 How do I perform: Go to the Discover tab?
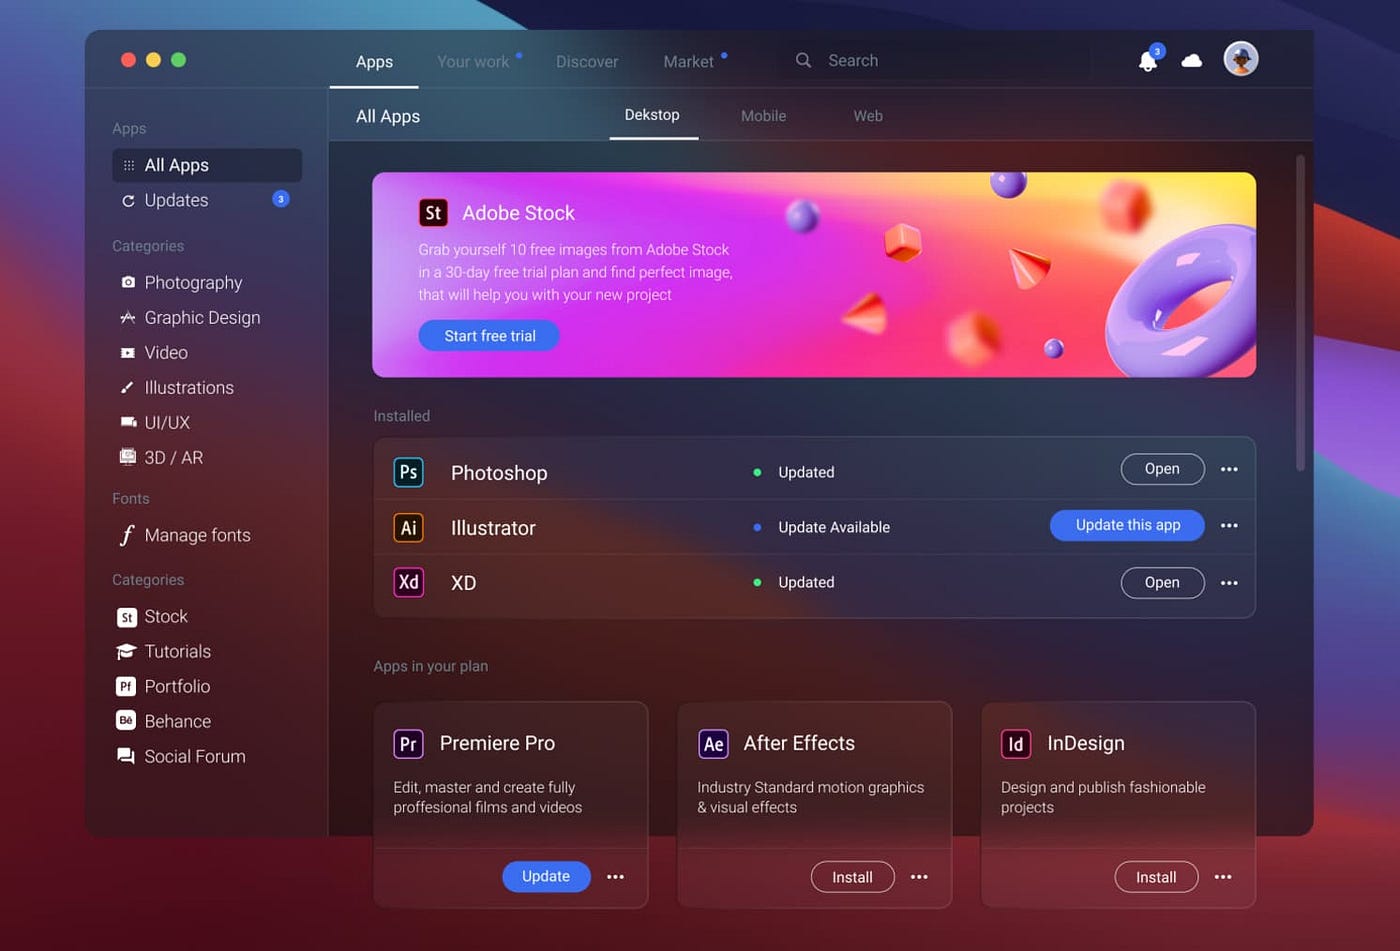587,62
